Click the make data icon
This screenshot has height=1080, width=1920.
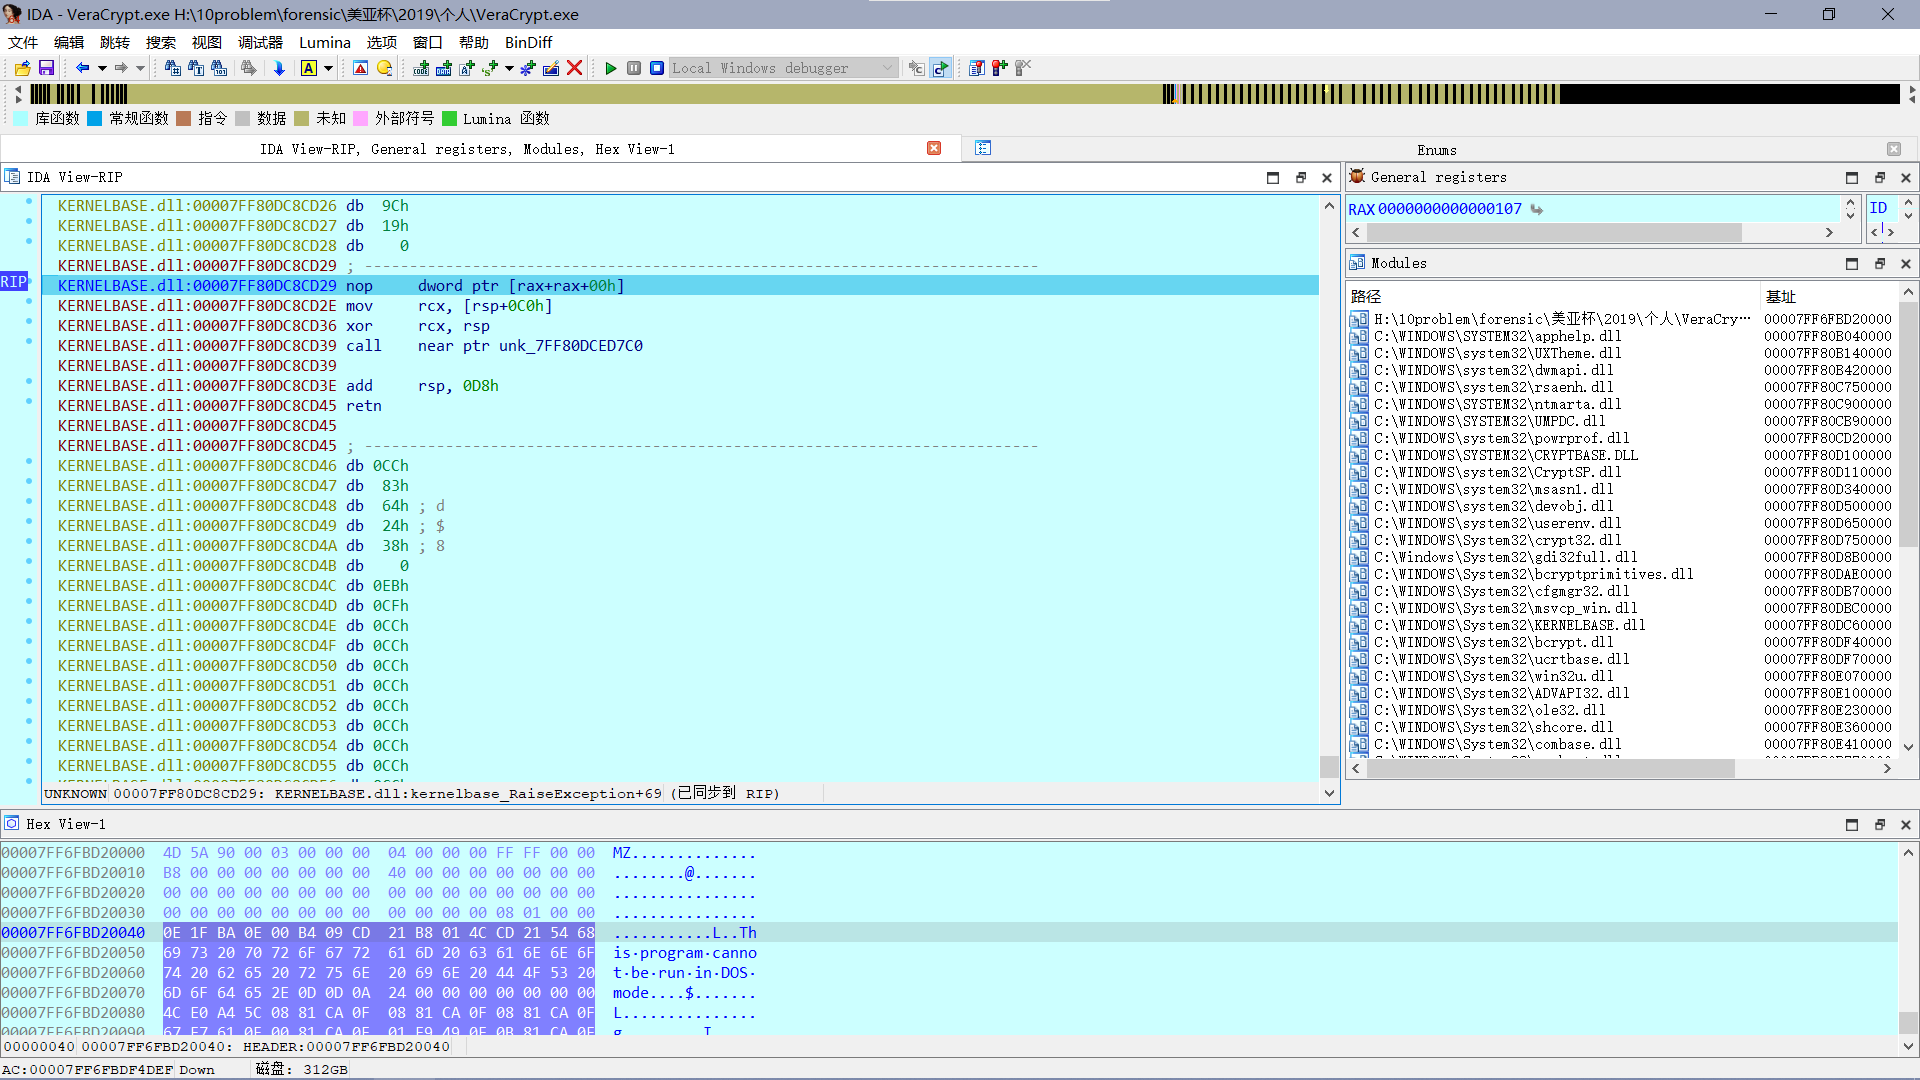tap(444, 68)
